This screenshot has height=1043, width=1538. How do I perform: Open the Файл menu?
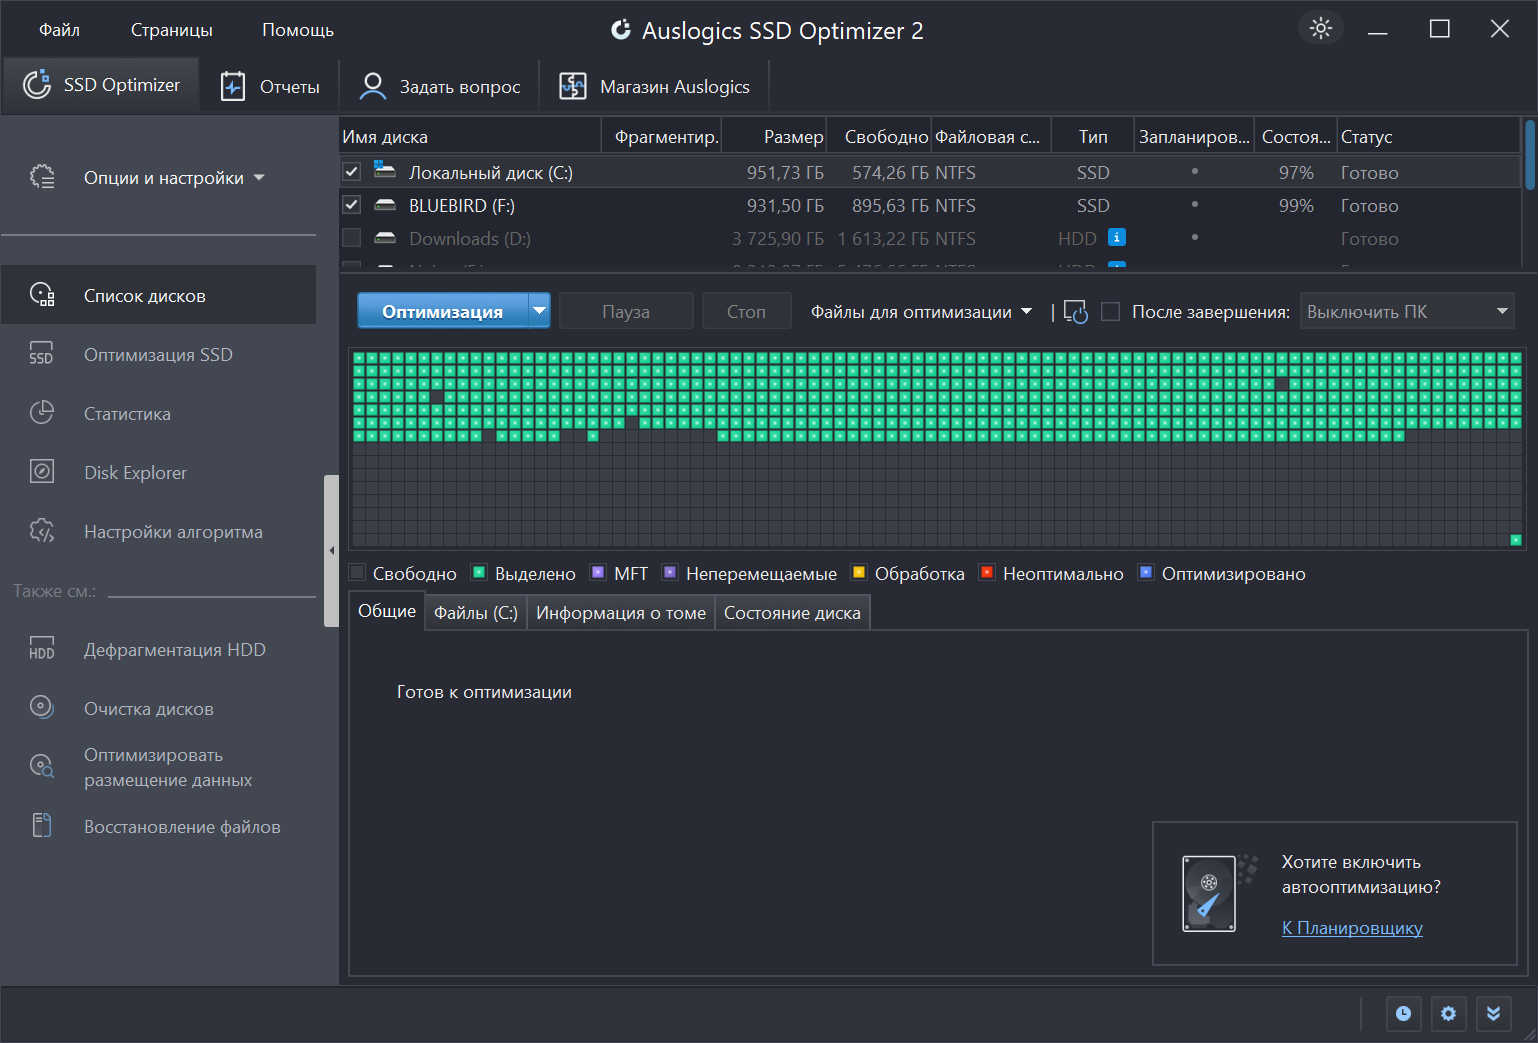pos(59,30)
